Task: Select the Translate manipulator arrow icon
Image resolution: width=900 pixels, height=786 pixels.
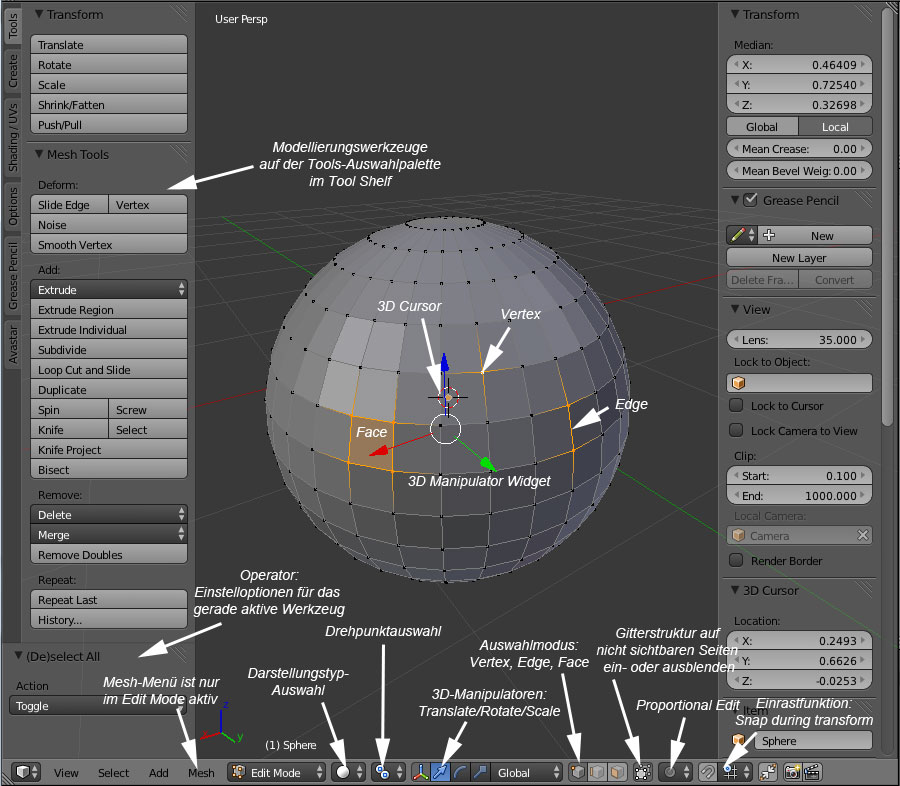Action: click(x=440, y=772)
